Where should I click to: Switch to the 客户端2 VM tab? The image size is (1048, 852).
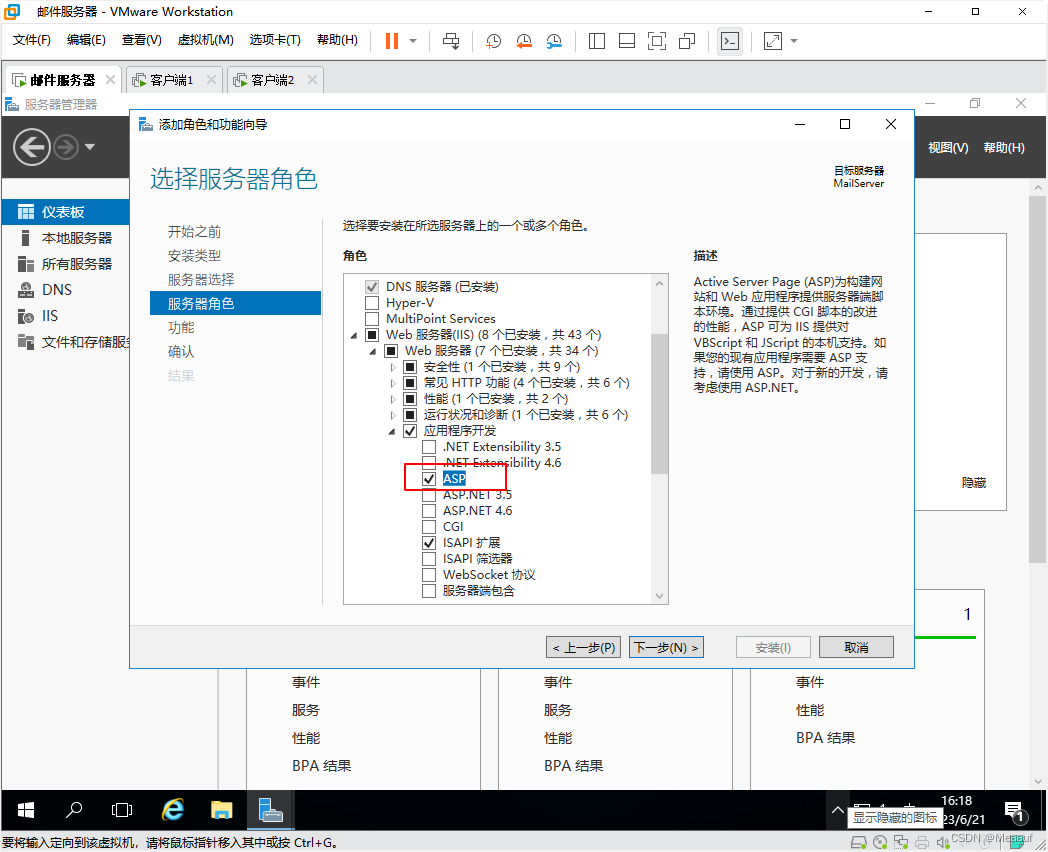click(272, 80)
